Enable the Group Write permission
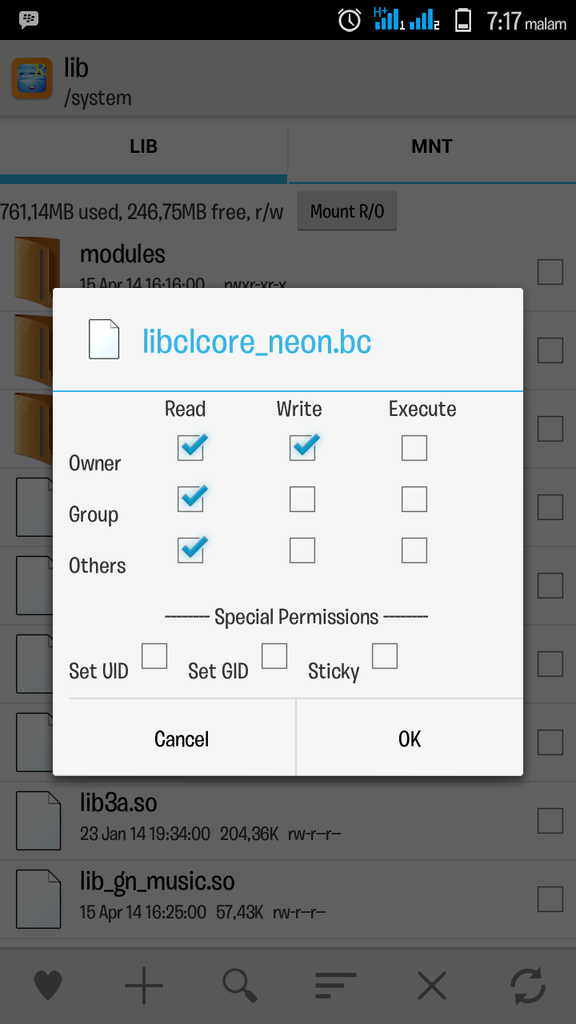 [x=302, y=499]
